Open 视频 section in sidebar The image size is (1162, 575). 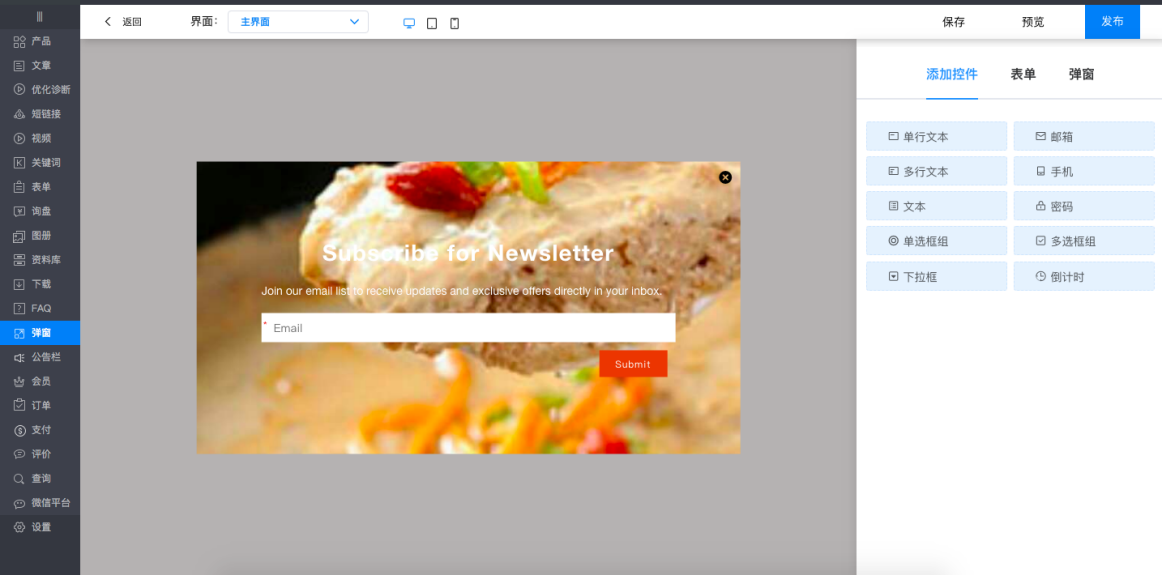pyautogui.click(x=40, y=138)
